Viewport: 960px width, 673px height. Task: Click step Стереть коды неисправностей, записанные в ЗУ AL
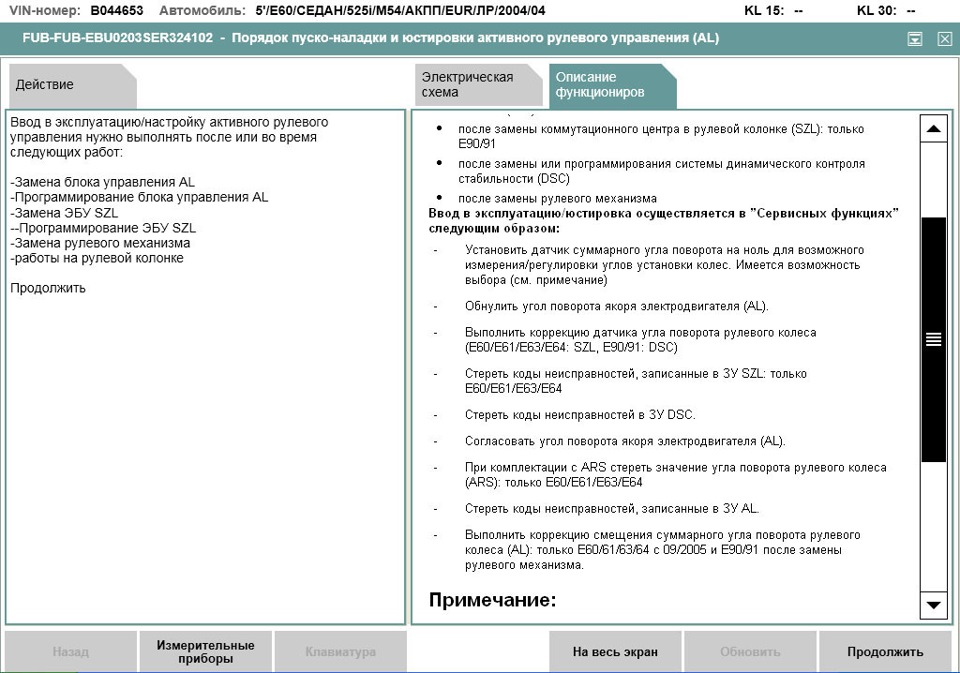[612, 508]
